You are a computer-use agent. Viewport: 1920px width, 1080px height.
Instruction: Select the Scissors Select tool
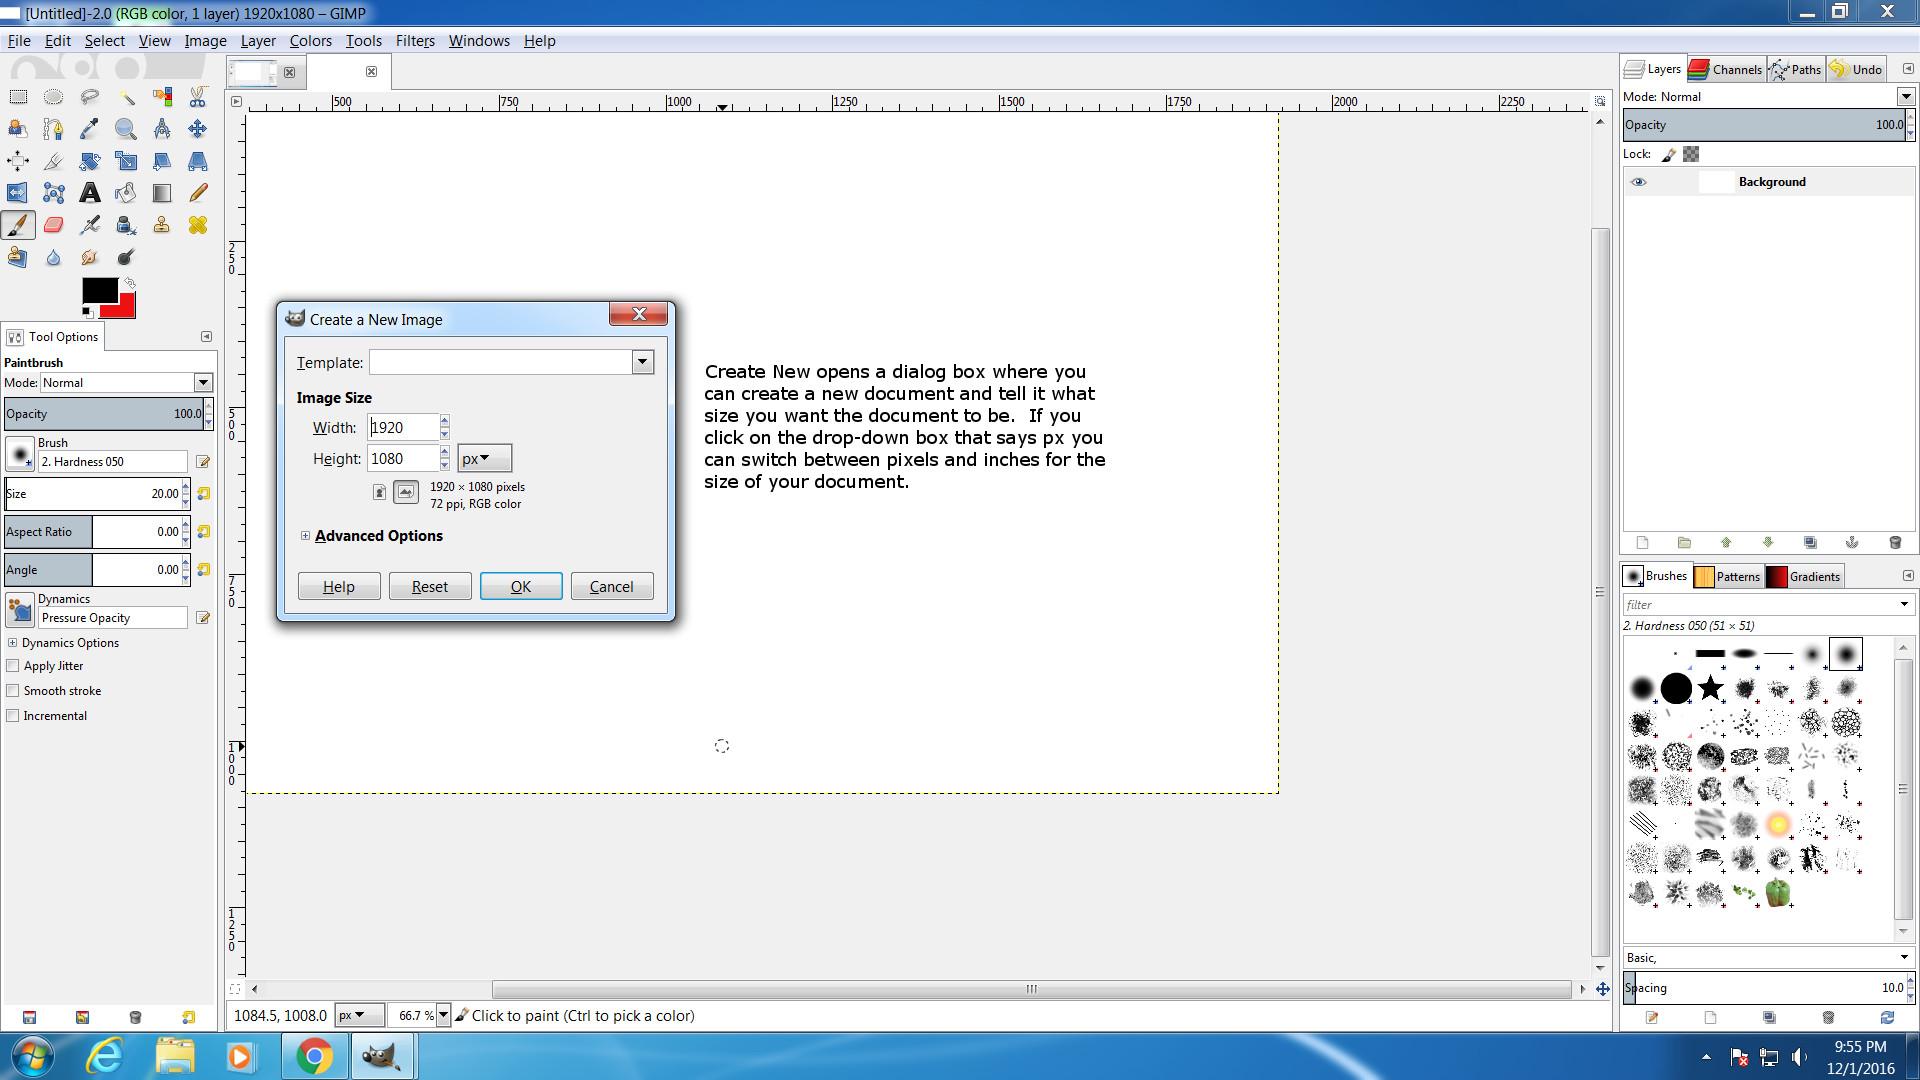point(198,97)
